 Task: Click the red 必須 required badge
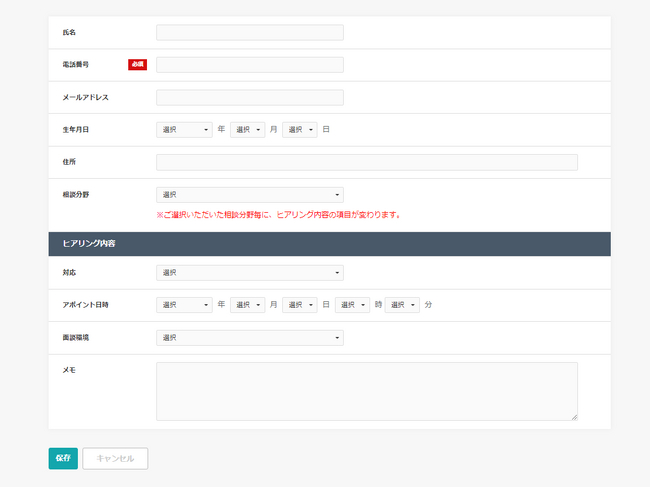coord(137,64)
